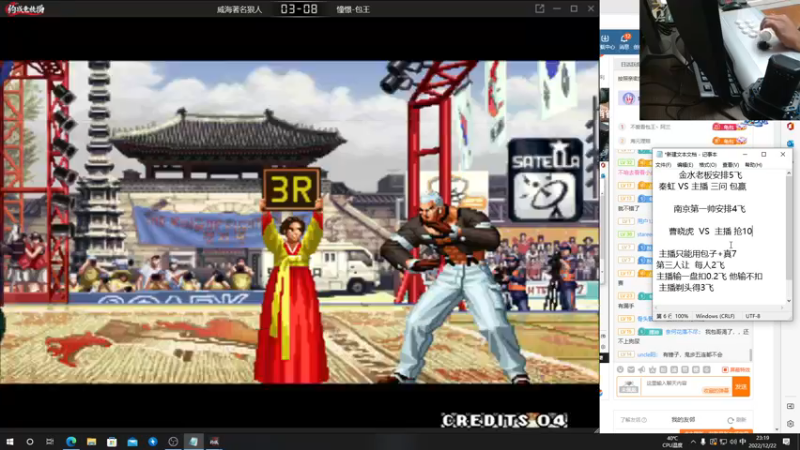800x450 pixels.
Task: Click the orange 发送 send button
Action: point(741,386)
